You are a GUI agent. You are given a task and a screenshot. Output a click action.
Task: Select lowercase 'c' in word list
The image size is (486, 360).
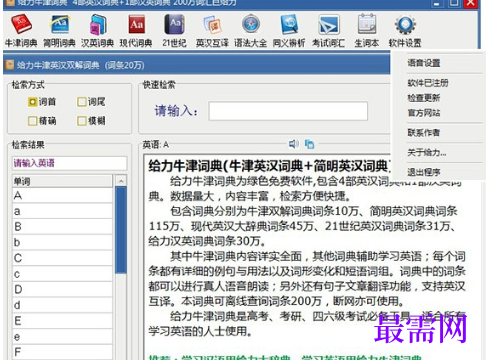(x=62, y=274)
